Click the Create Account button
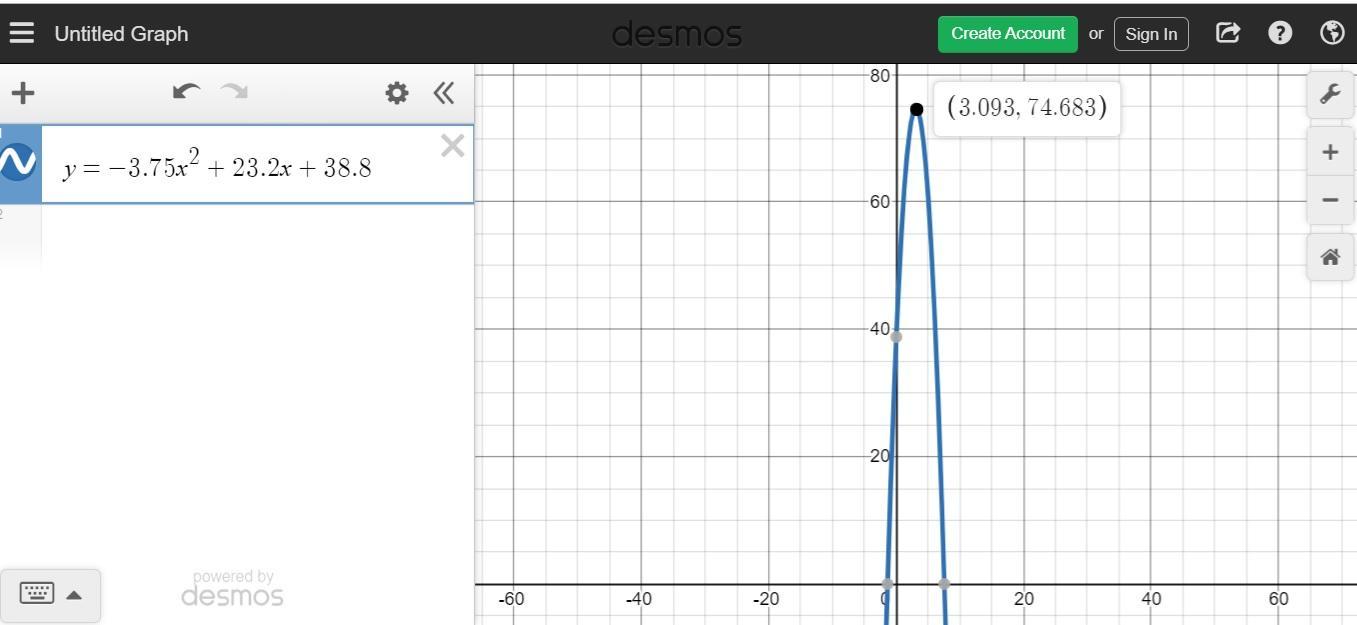This screenshot has height=625, width=1357. [x=1008, y=33]
